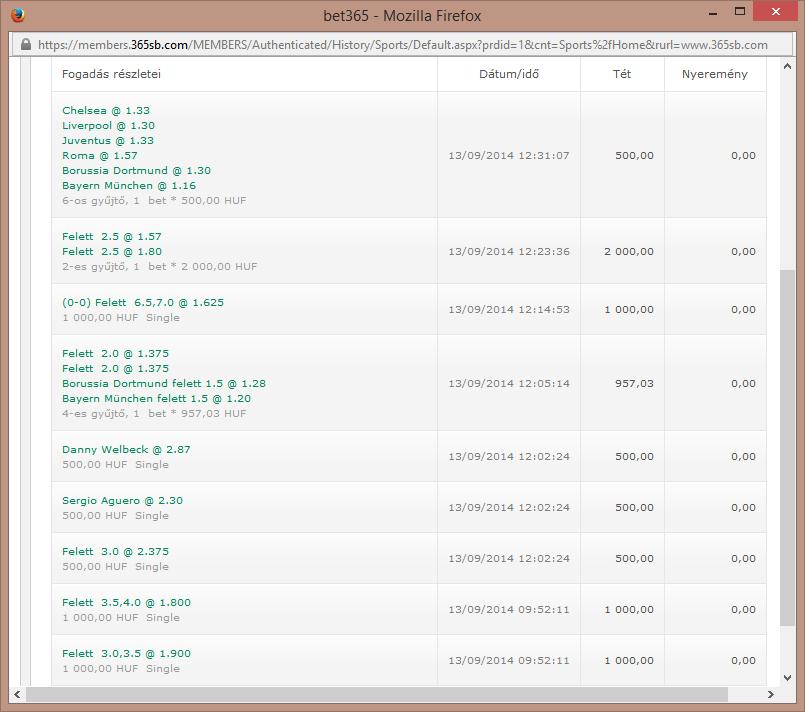Click the Firefox logo icon in title bar
This screenshot has width=805, height=712.
point(18,15)
